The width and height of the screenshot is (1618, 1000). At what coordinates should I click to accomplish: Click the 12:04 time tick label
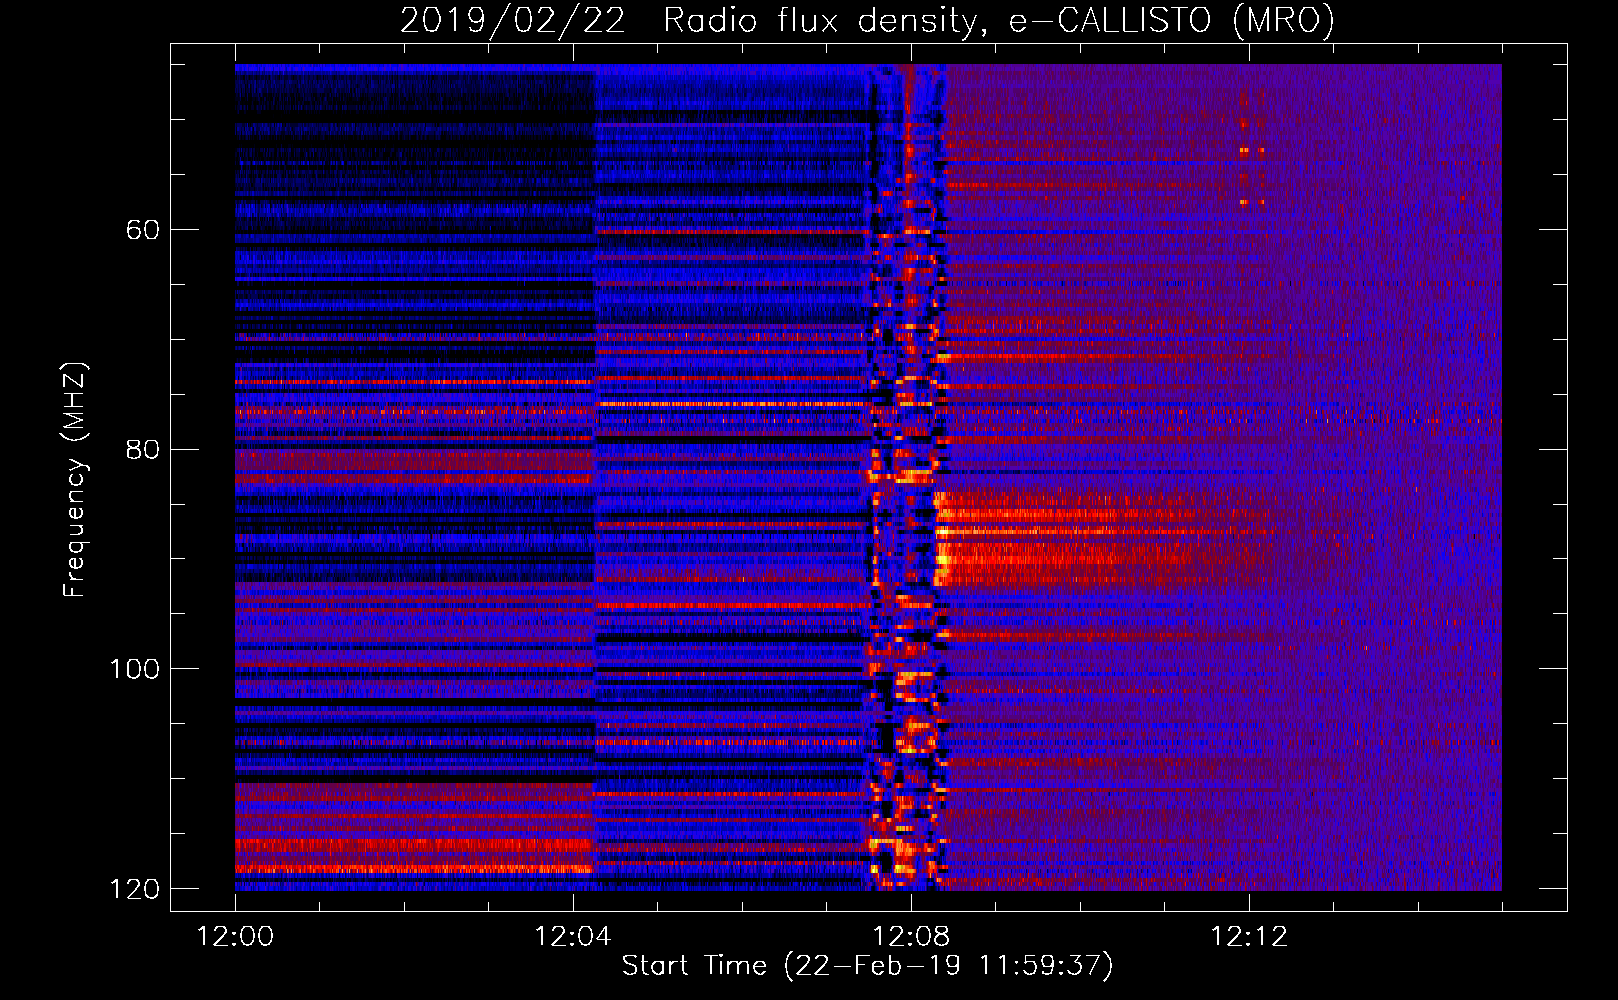pos(573,937)
